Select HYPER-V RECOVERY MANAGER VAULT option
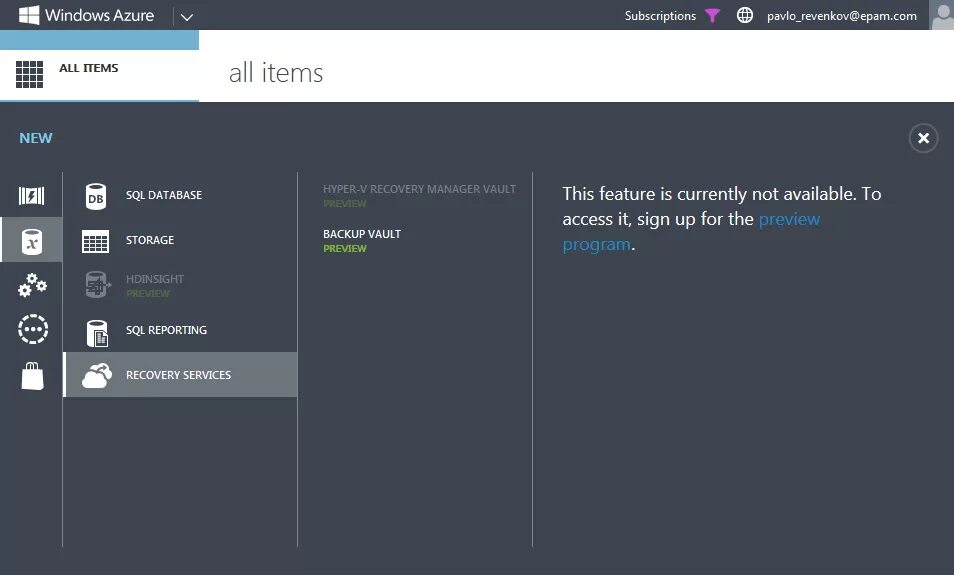The width and height of the screenshot is (954, 575). (419, 195)
